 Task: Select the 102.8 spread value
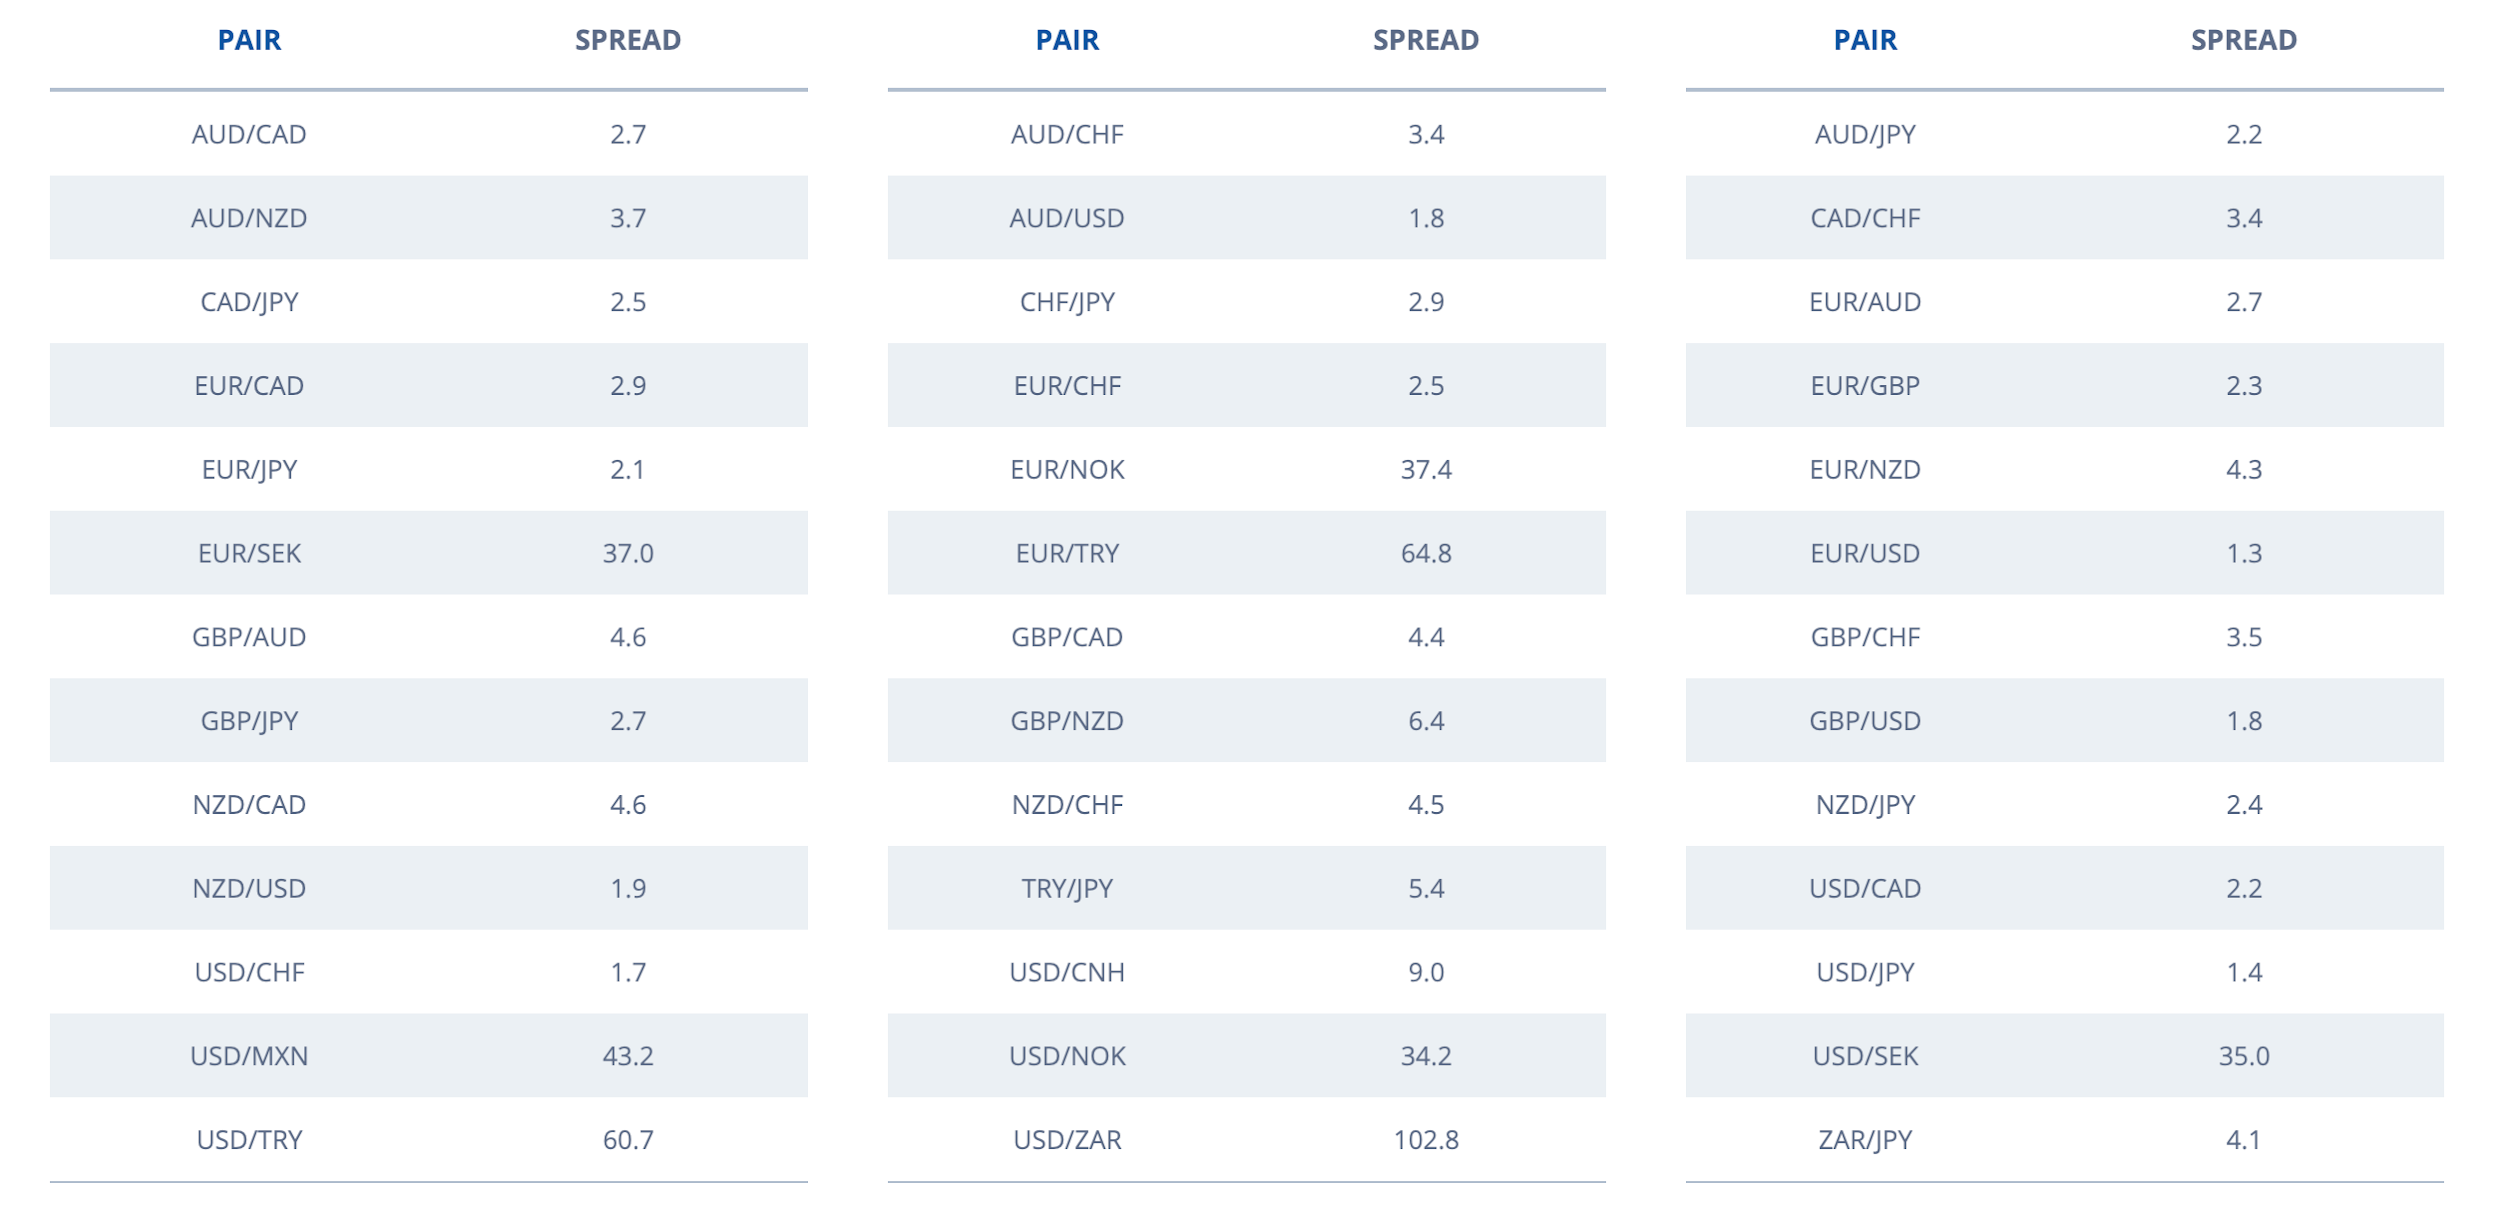1426,1139
